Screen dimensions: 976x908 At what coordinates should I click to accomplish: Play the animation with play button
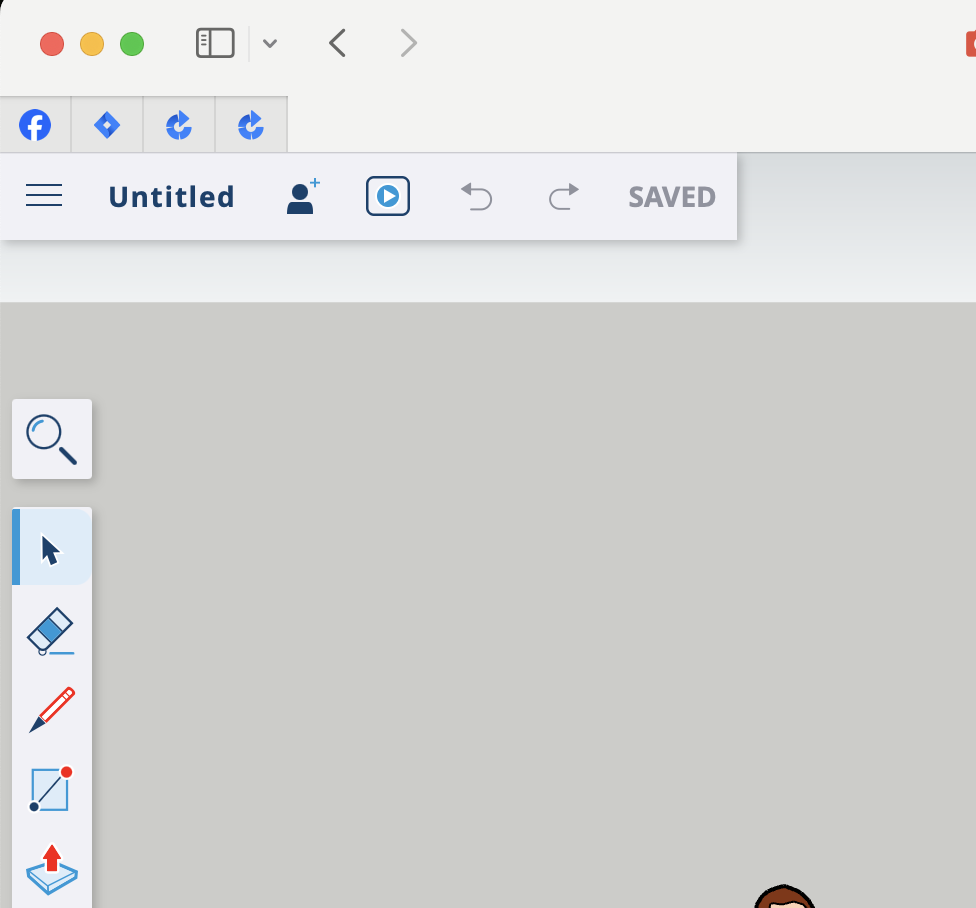(387, 196)
